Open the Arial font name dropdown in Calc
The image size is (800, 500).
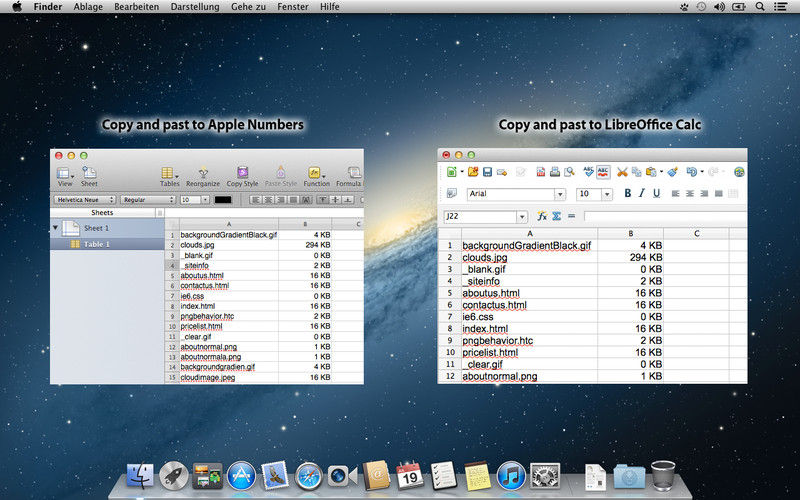point(560,194)
